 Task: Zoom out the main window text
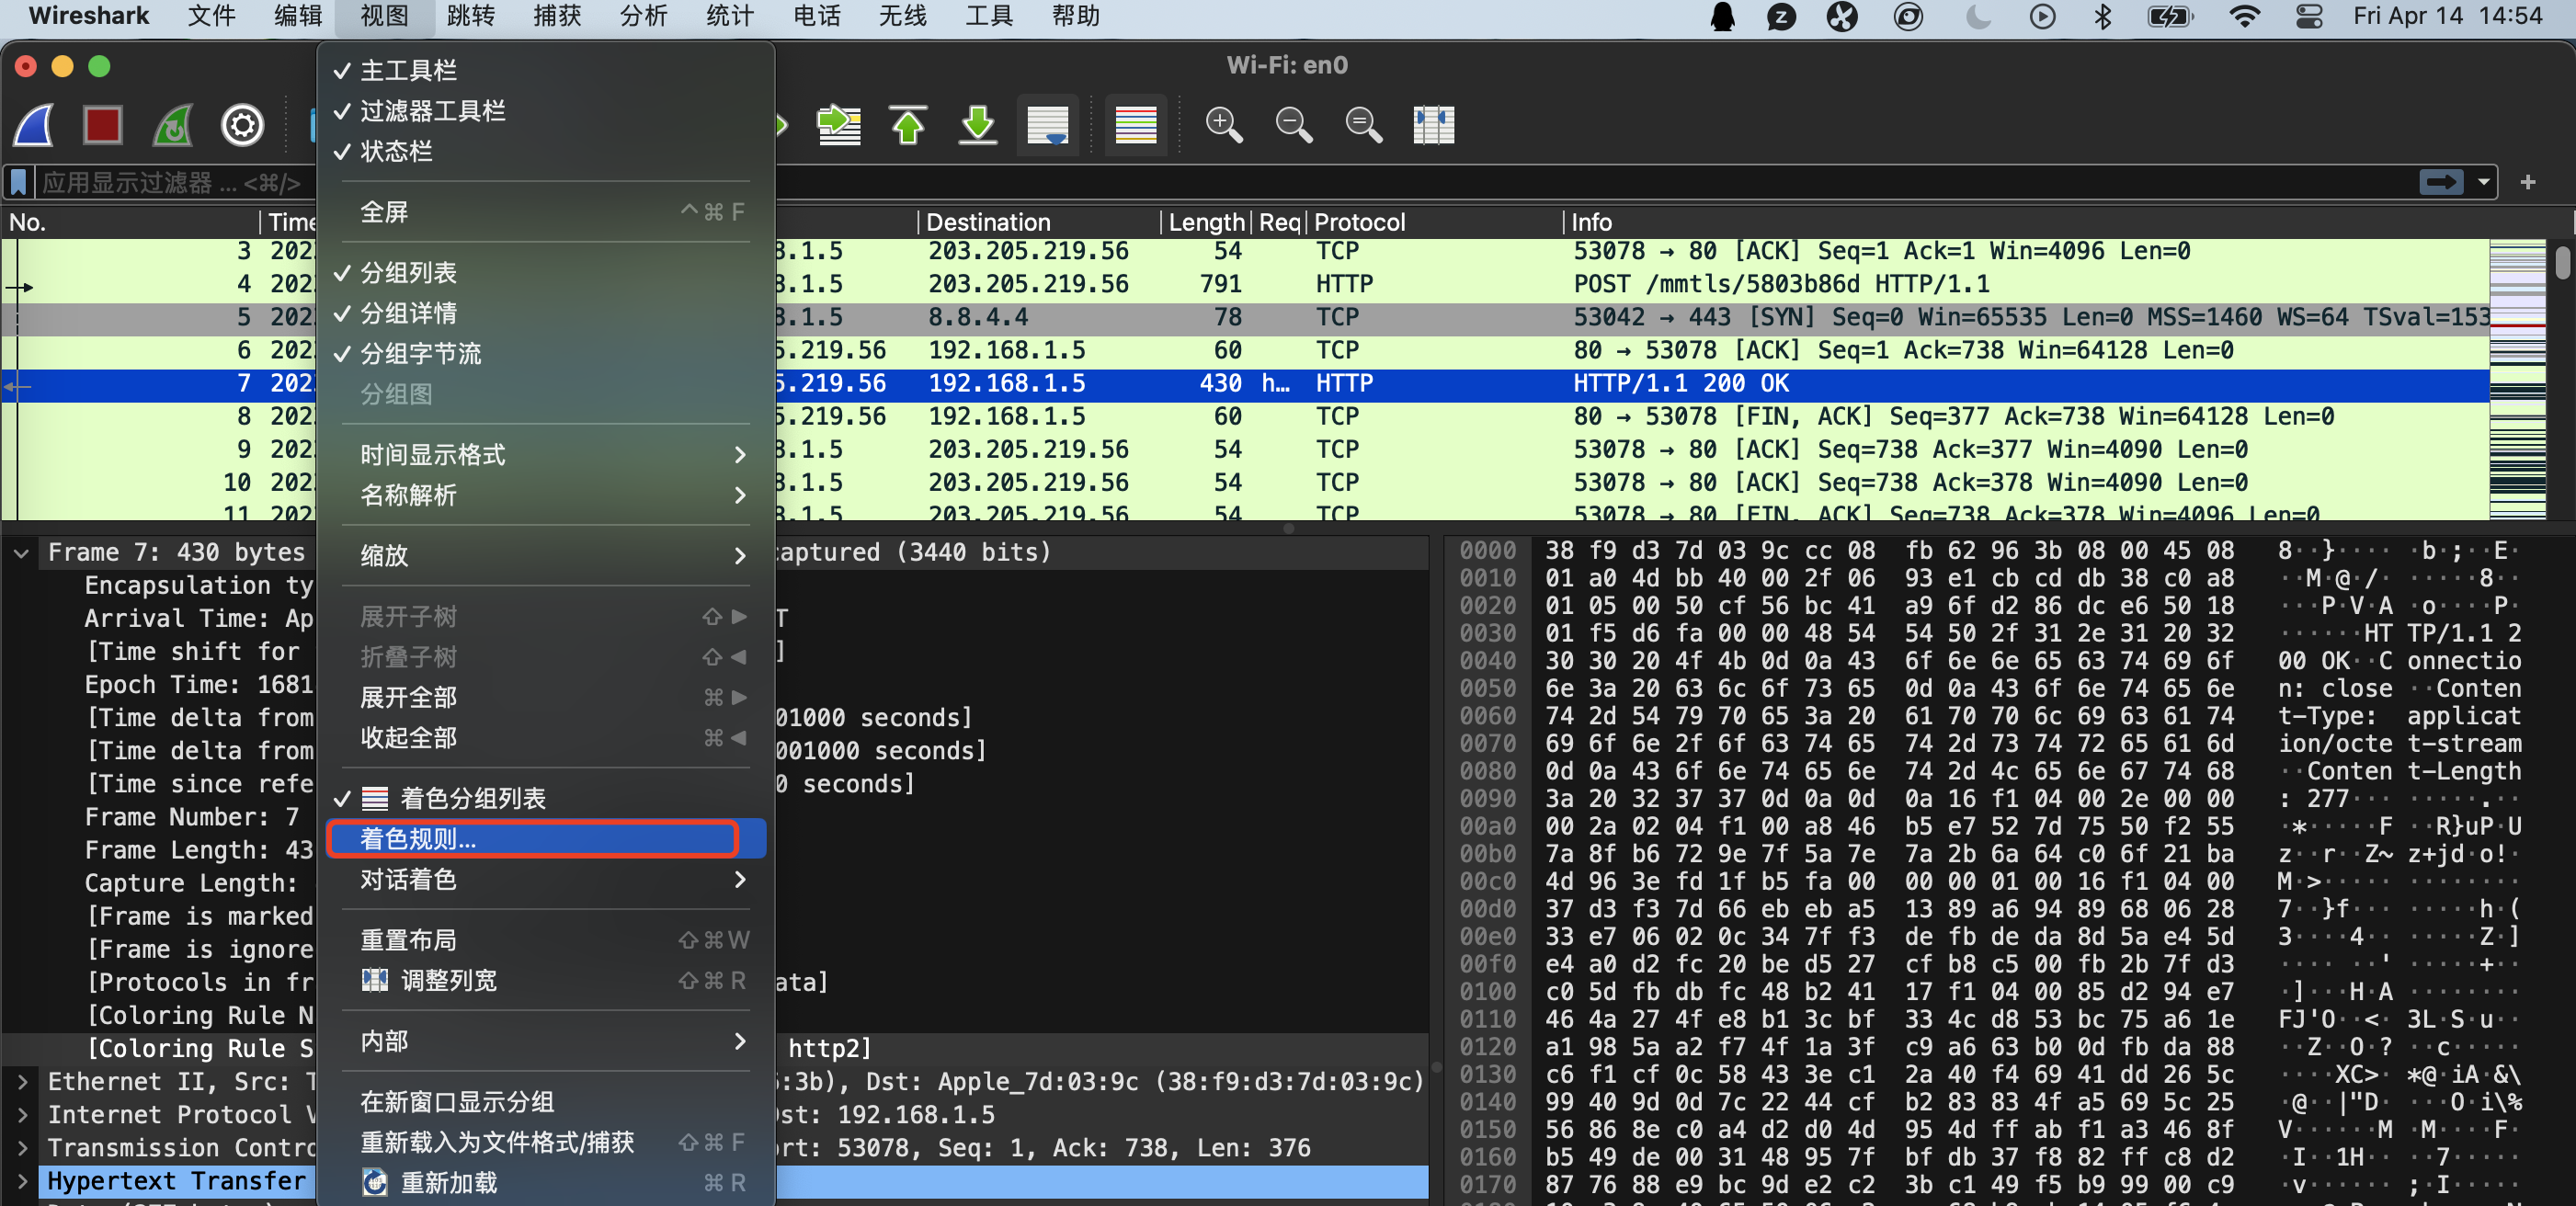coord(1294,126)
